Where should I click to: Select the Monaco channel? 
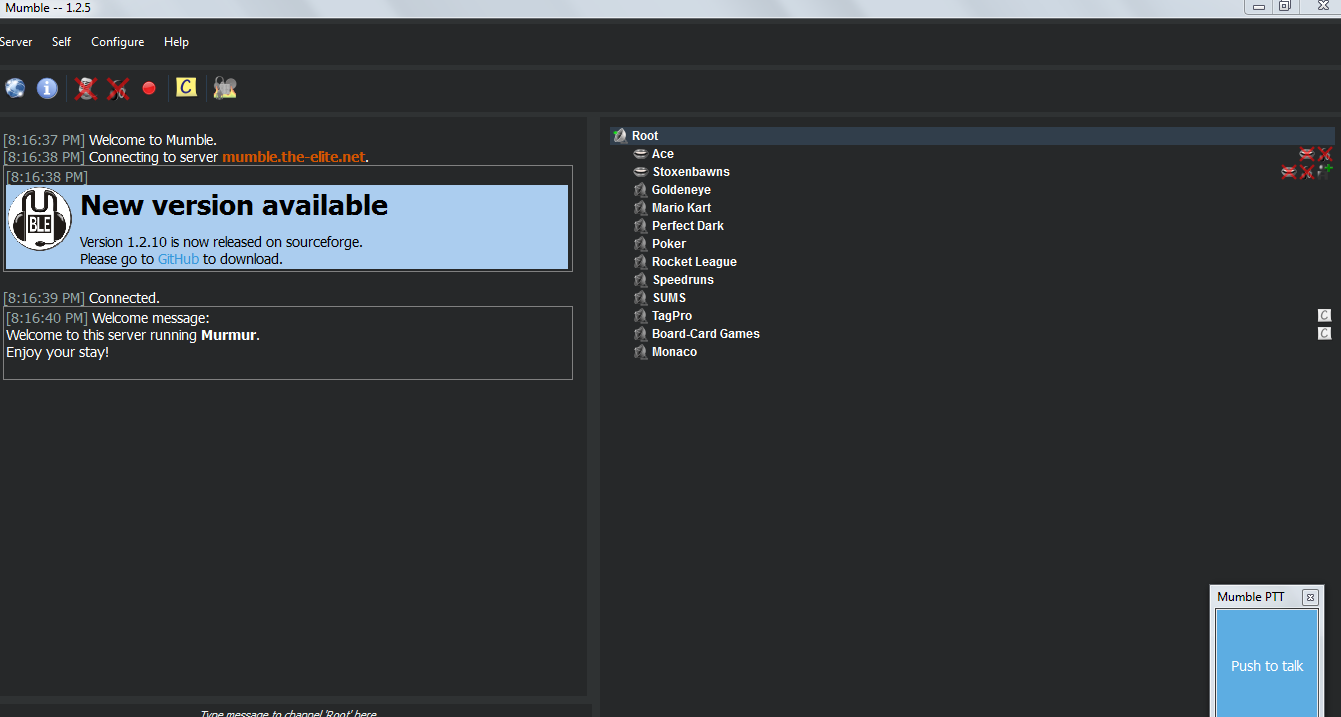(674, 352)
